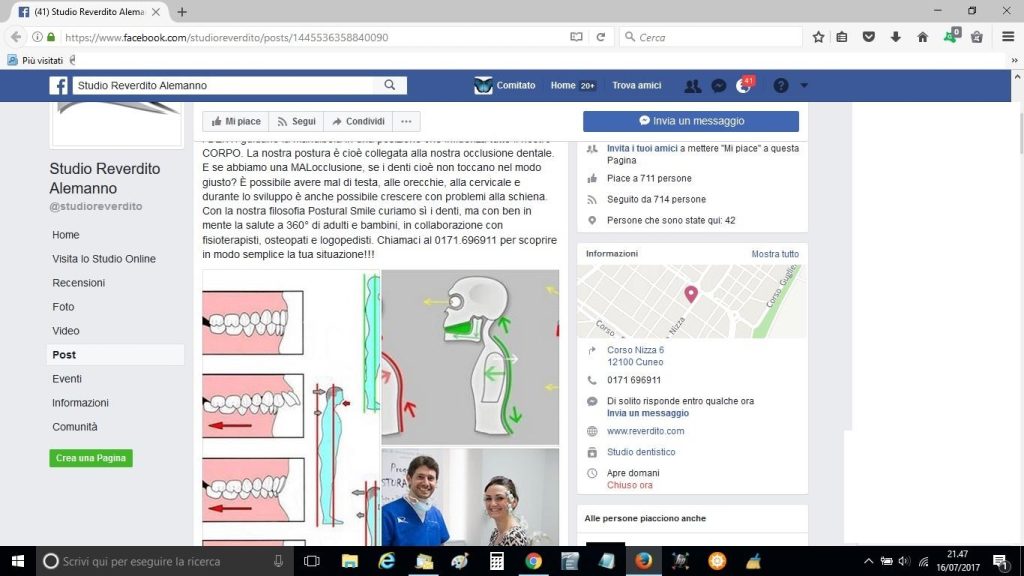The height and width of the screenshot is (576, 1024).
Task: Open the three-dots more options menu
Action: (x=405, y=121)
